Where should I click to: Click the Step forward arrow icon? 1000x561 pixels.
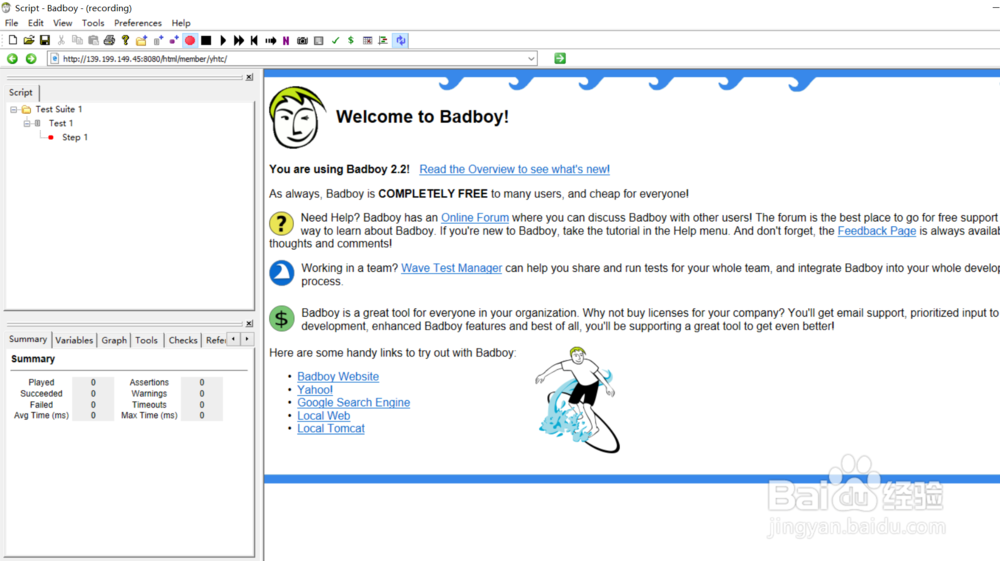[x=270, y=40]
